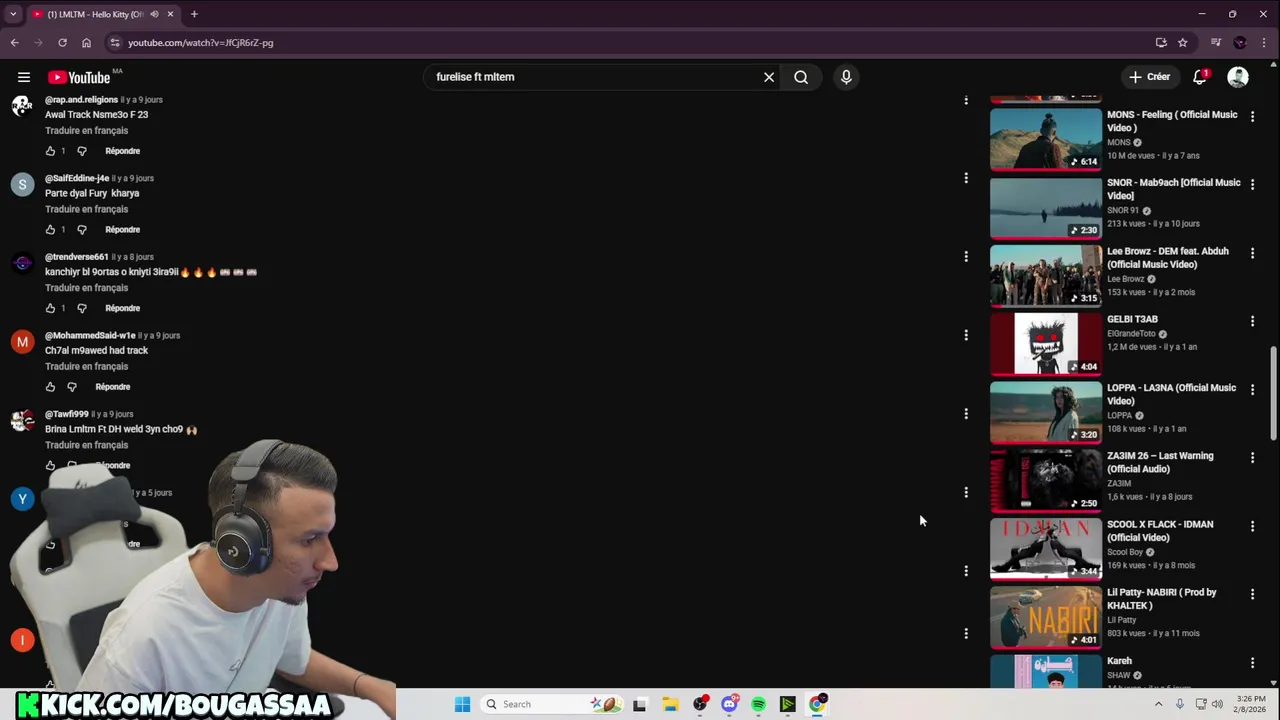This screenshot has height=720, width=1280.
Task: Reply to the Awal Track Nsme3o comment
Action: (x=122, y=151)
